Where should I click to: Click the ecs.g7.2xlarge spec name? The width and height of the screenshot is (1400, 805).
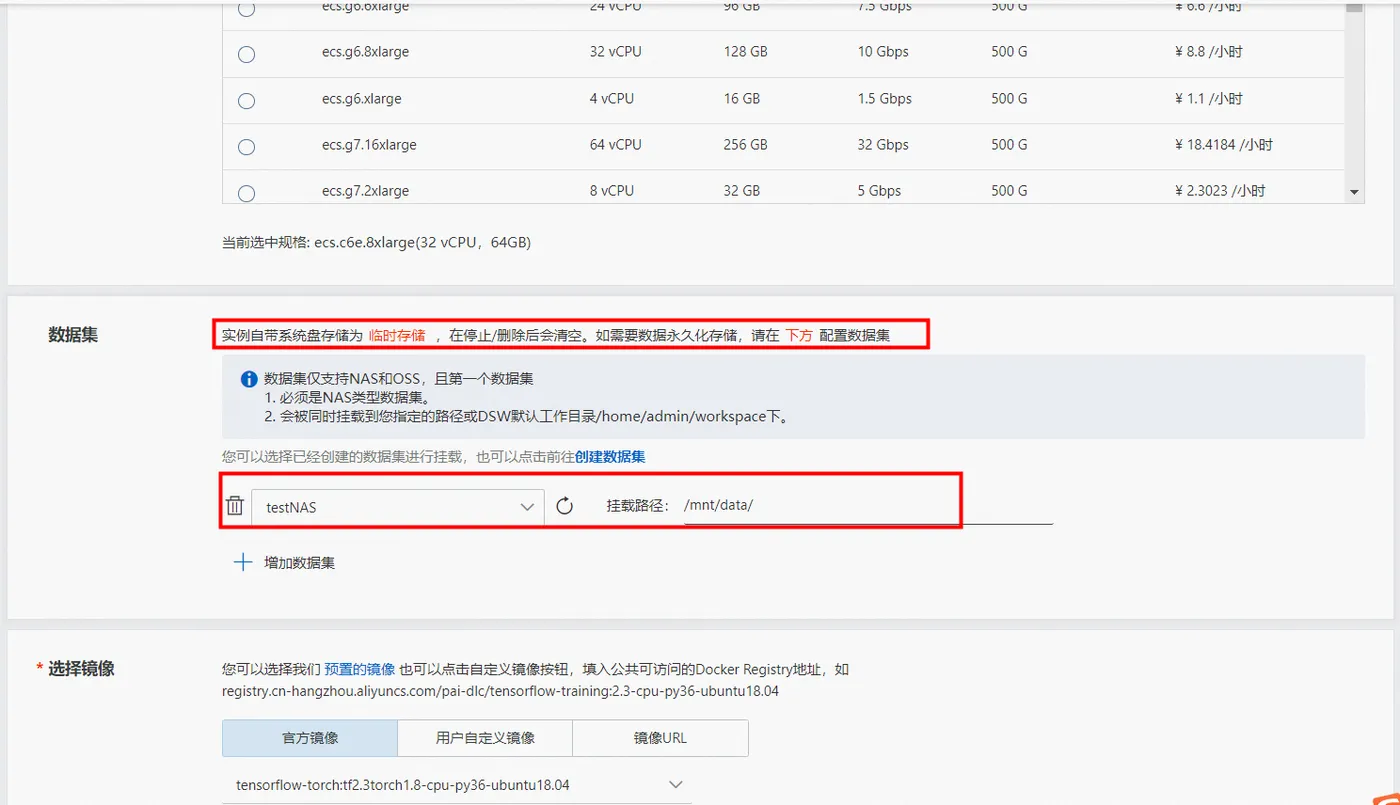click(x=365, y=191)
